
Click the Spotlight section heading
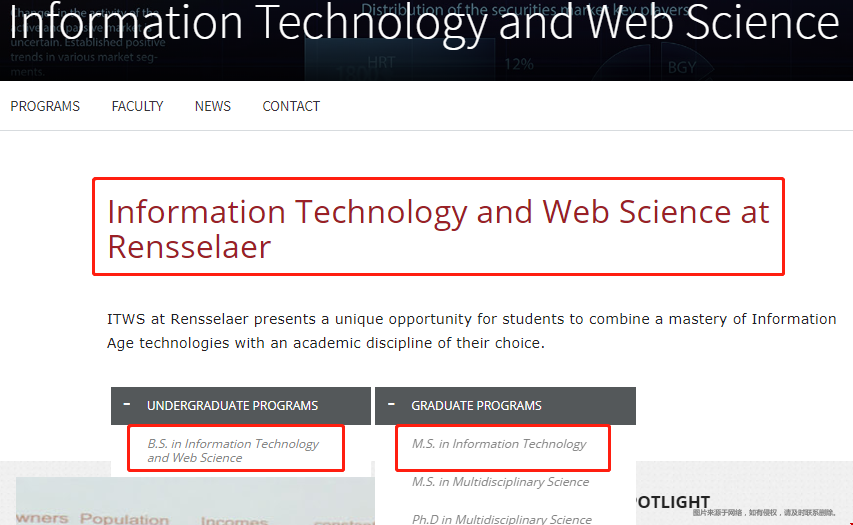672,502
